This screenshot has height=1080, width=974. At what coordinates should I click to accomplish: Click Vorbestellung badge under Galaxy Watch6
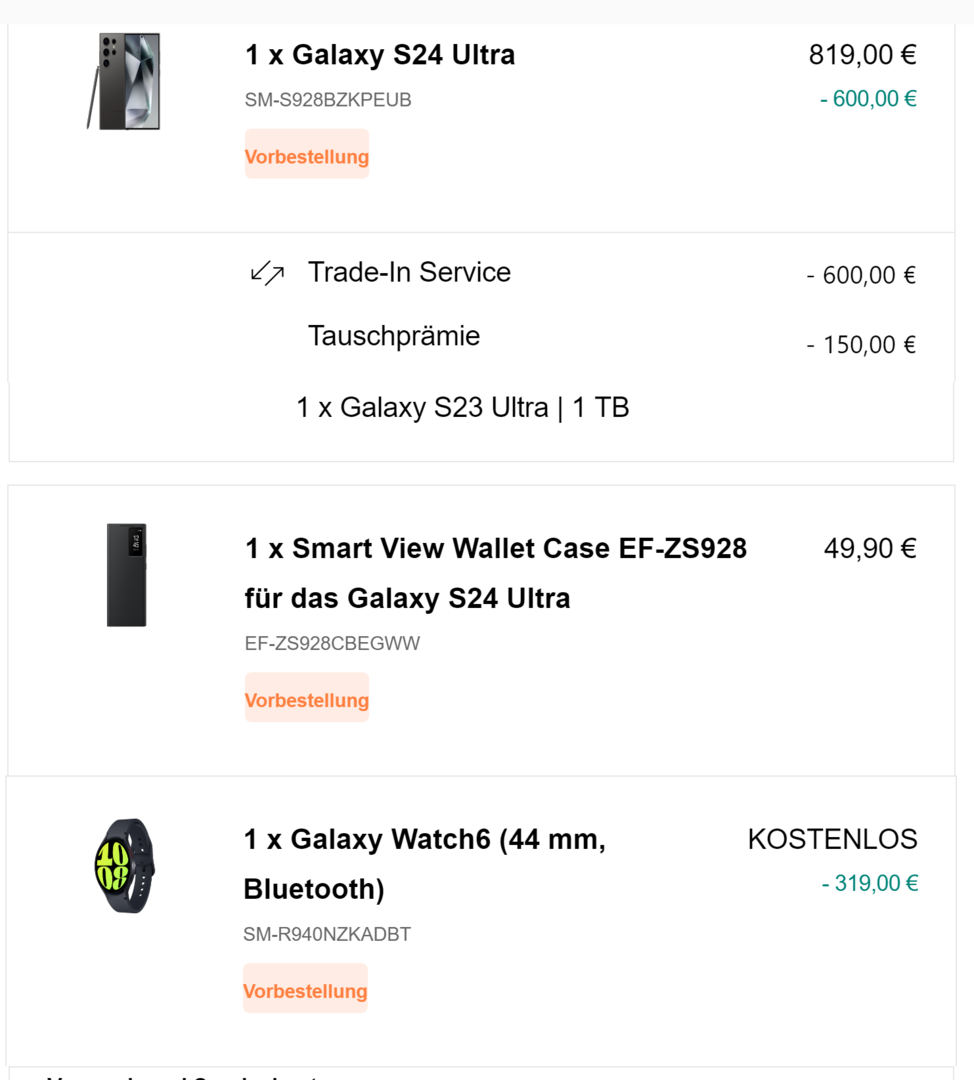tap(305, 991)
